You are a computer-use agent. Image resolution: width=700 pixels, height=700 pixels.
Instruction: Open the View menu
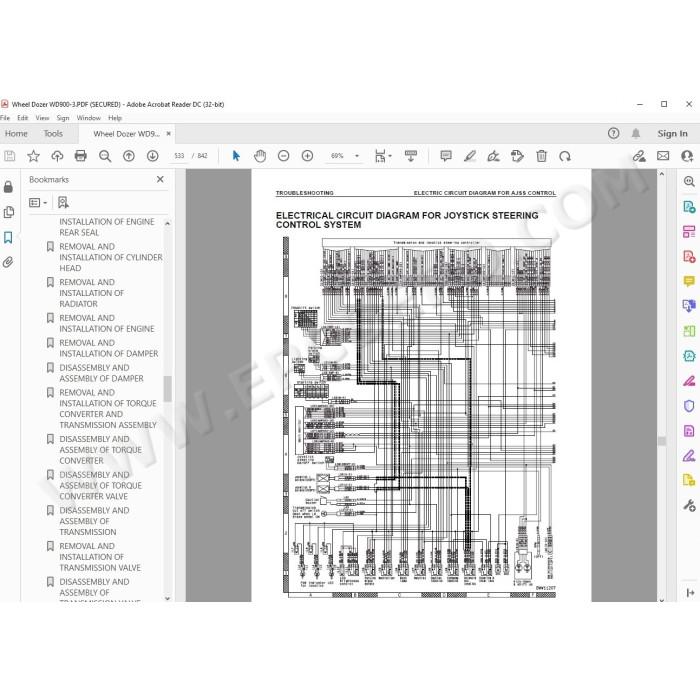click(x=42, y=118)
